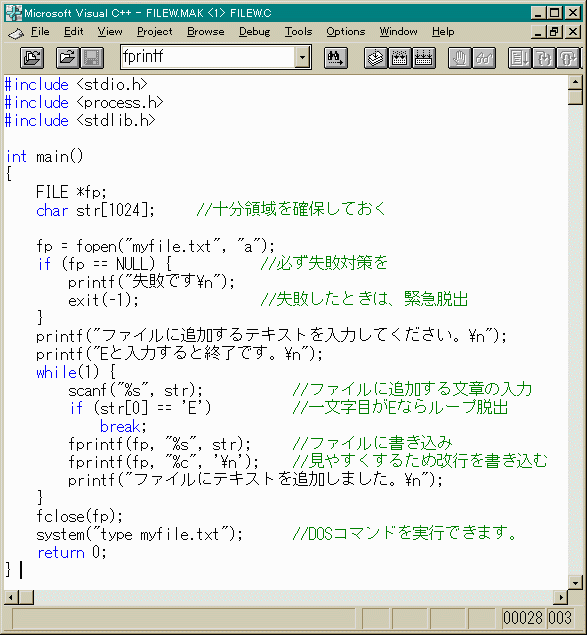Image resolution: width=587 pixels, height=635 pixels.
Task: Expand the fprintf find dropdown arrow
Action: click(x=302, y=57)
